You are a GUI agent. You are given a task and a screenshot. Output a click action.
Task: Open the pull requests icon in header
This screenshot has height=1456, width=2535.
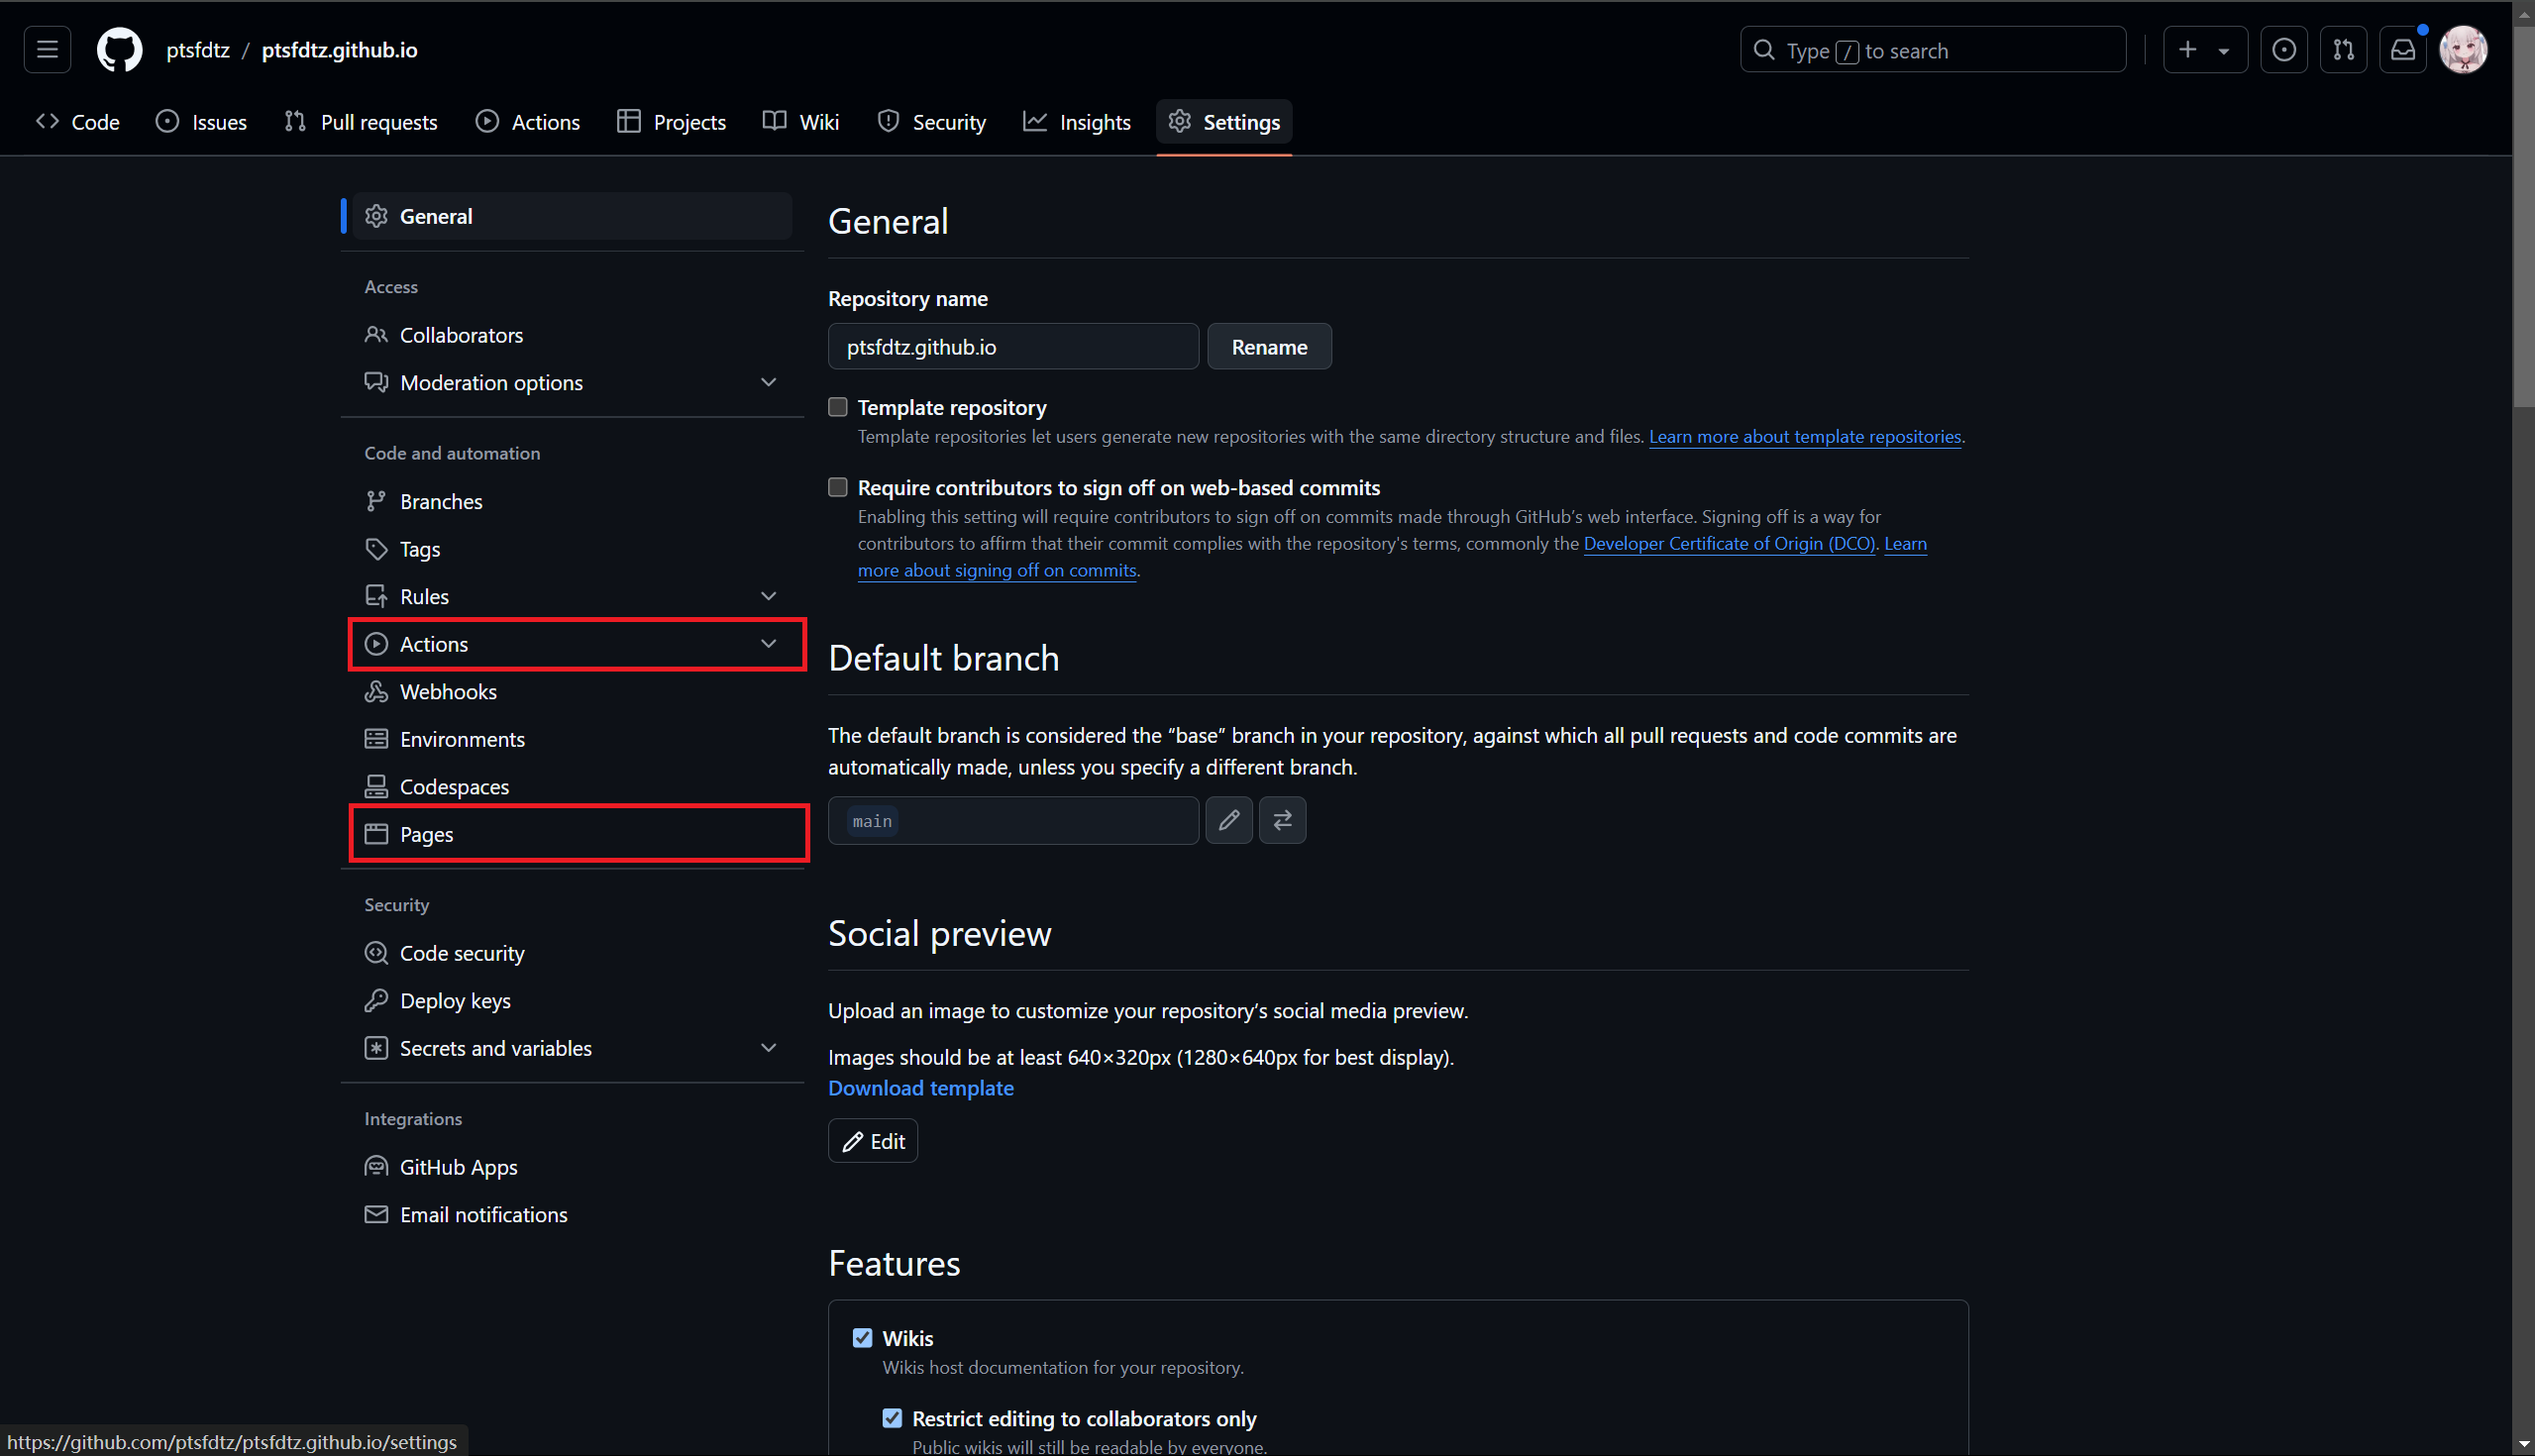click(2343, 49)
